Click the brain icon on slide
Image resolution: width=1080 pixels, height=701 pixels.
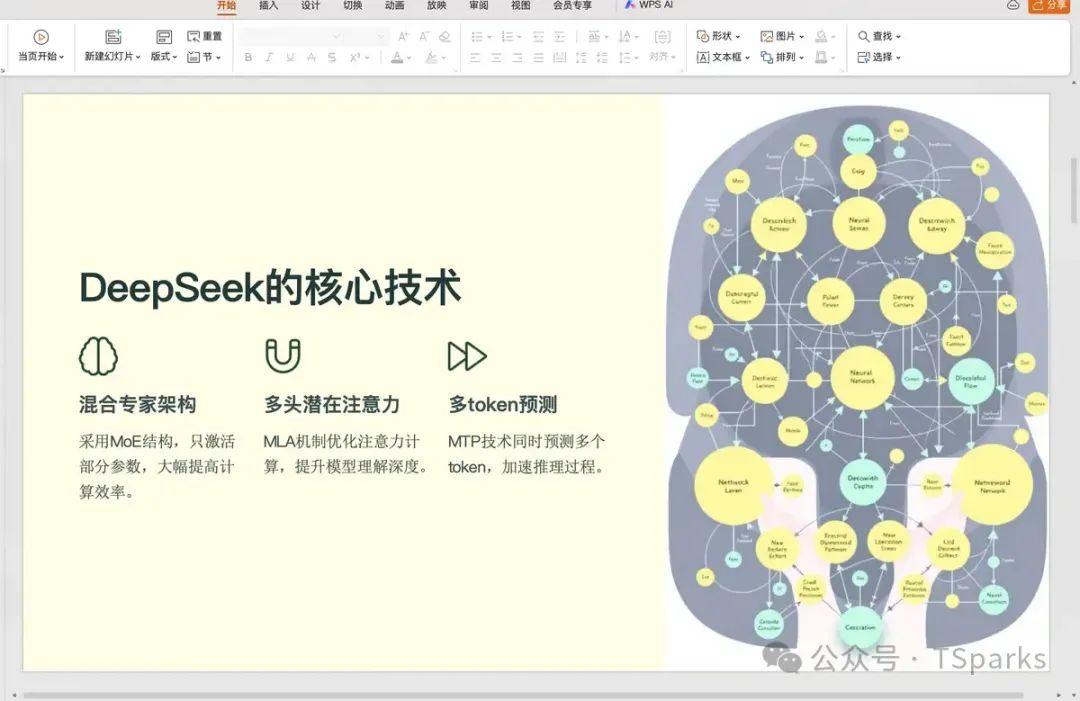98,356
